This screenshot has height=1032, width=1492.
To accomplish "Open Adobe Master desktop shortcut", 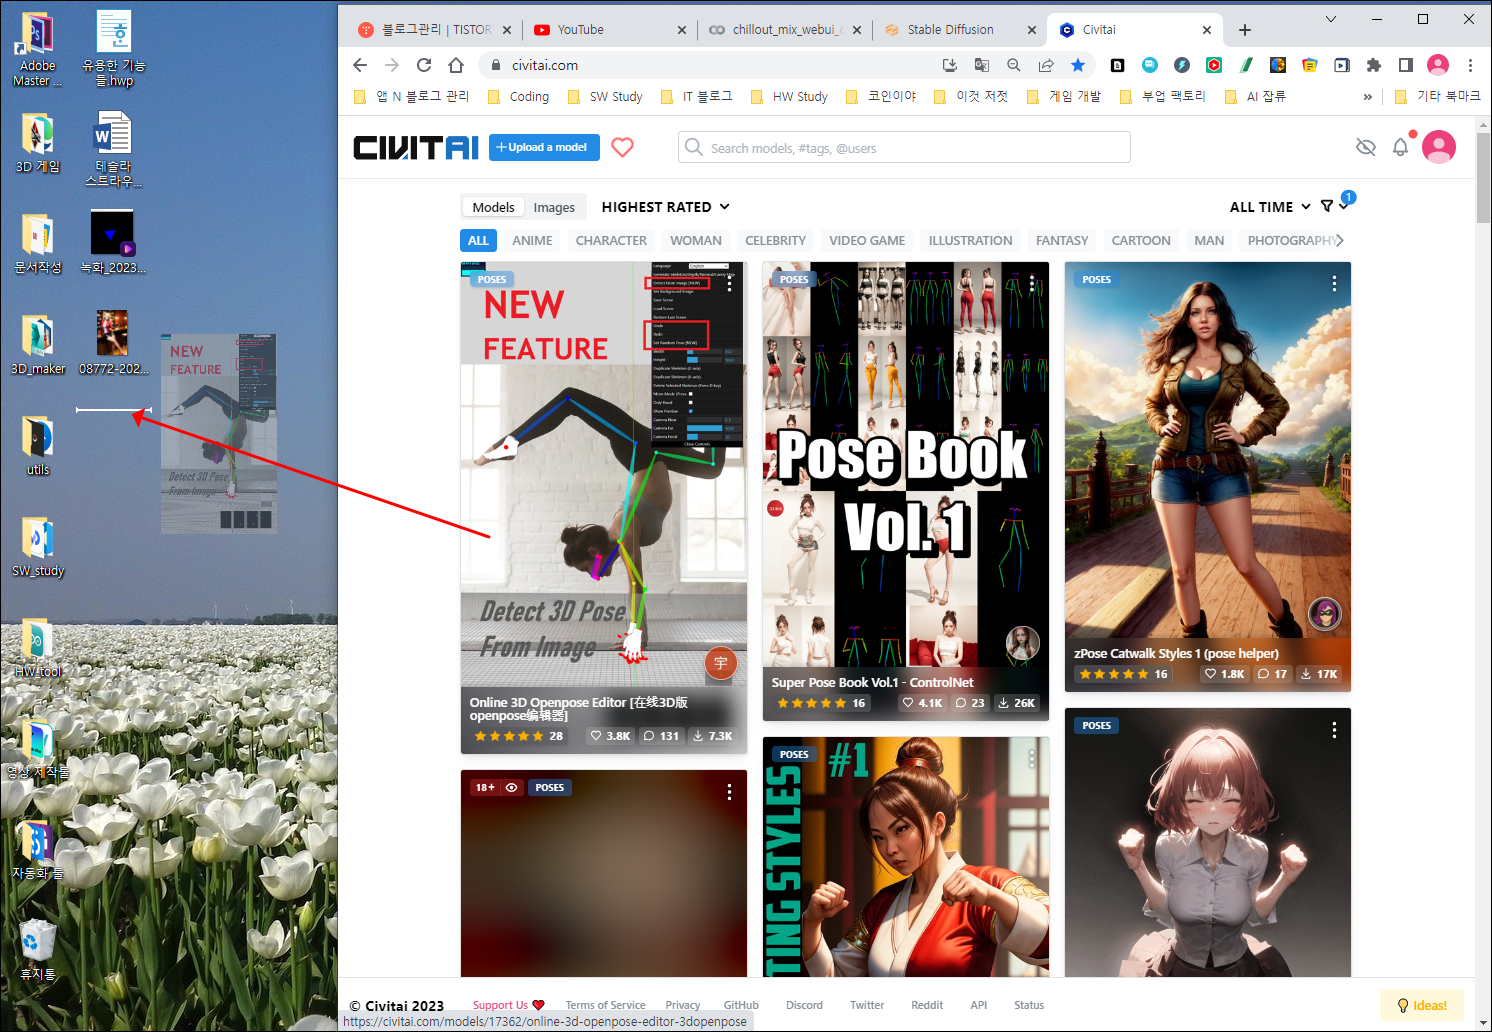I will 37,50.
